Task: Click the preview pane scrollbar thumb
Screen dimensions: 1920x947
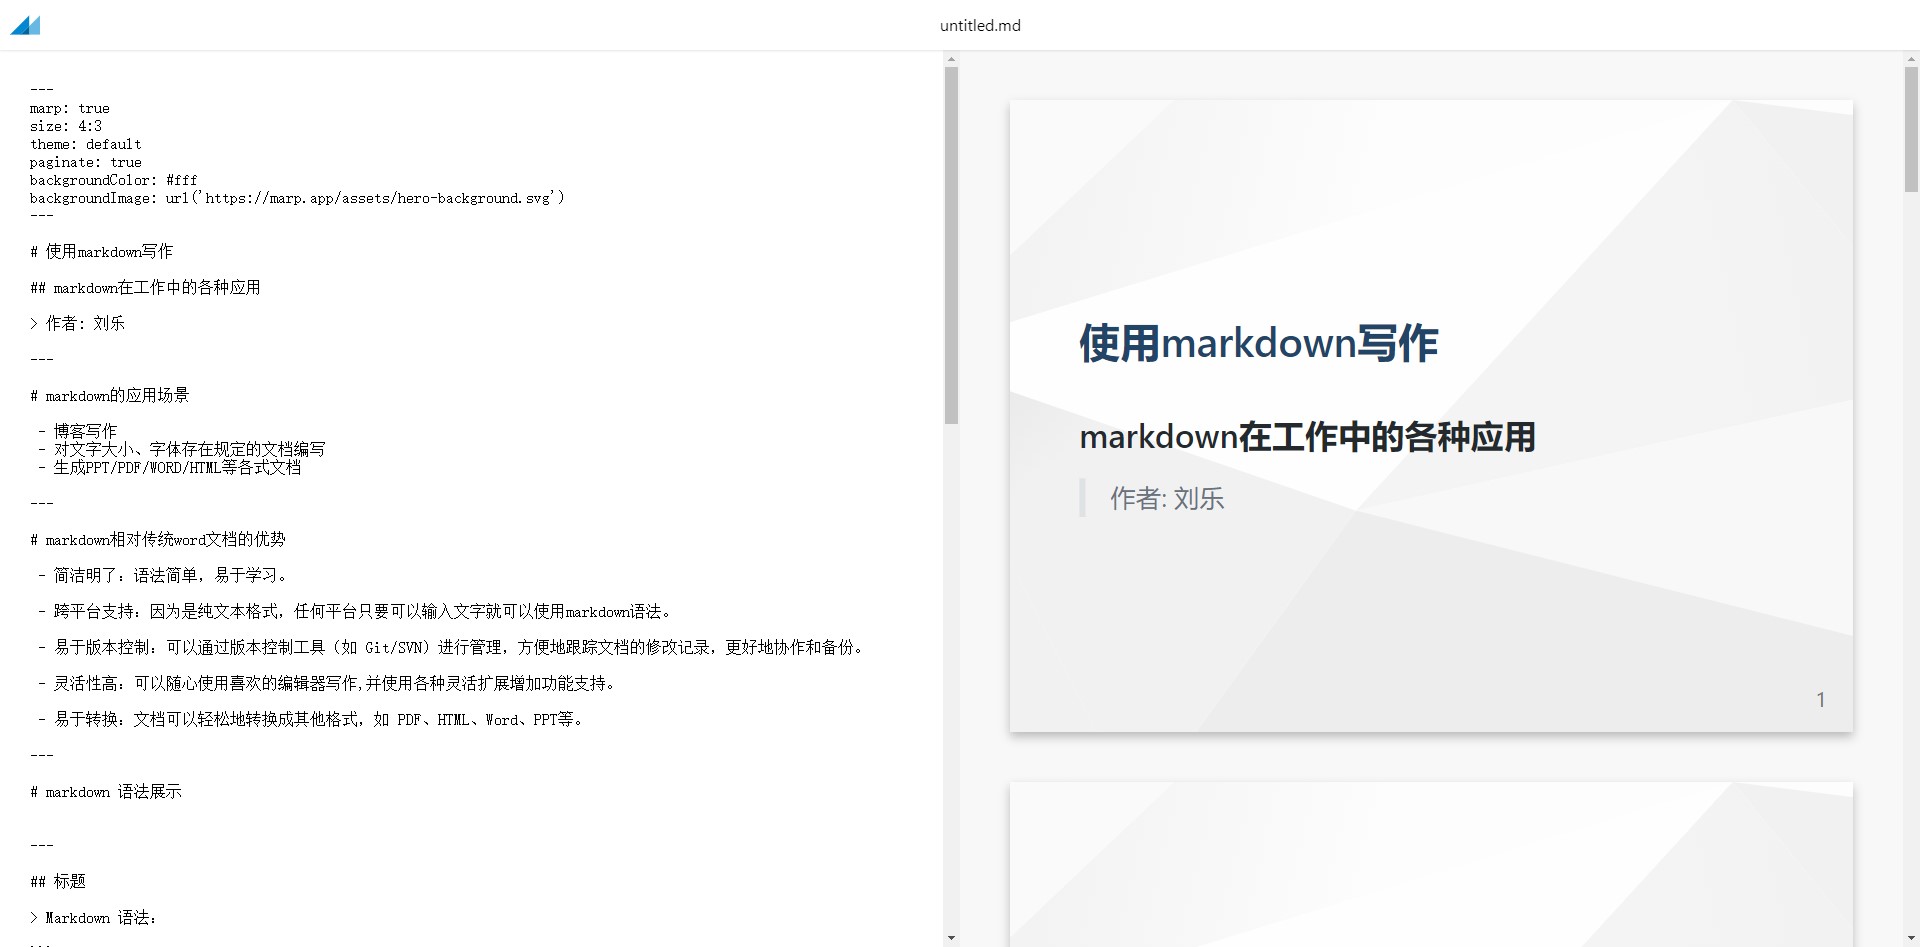Action: 1911,128
